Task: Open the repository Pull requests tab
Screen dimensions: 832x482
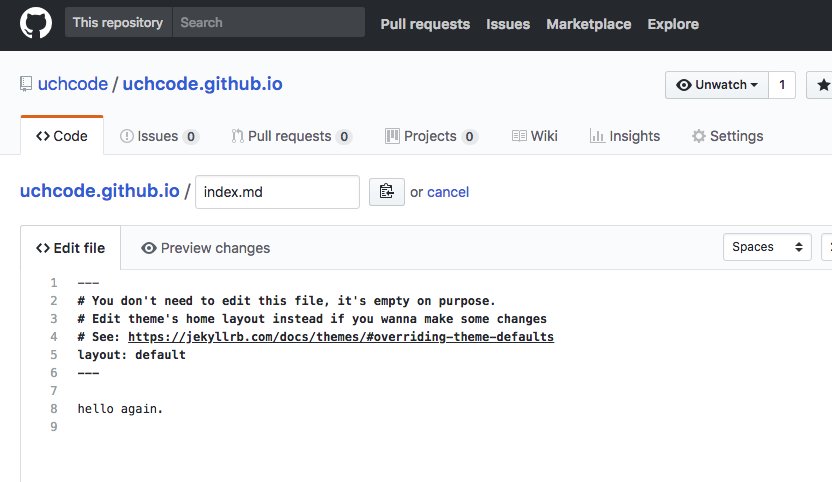Action: coord(291,136)
